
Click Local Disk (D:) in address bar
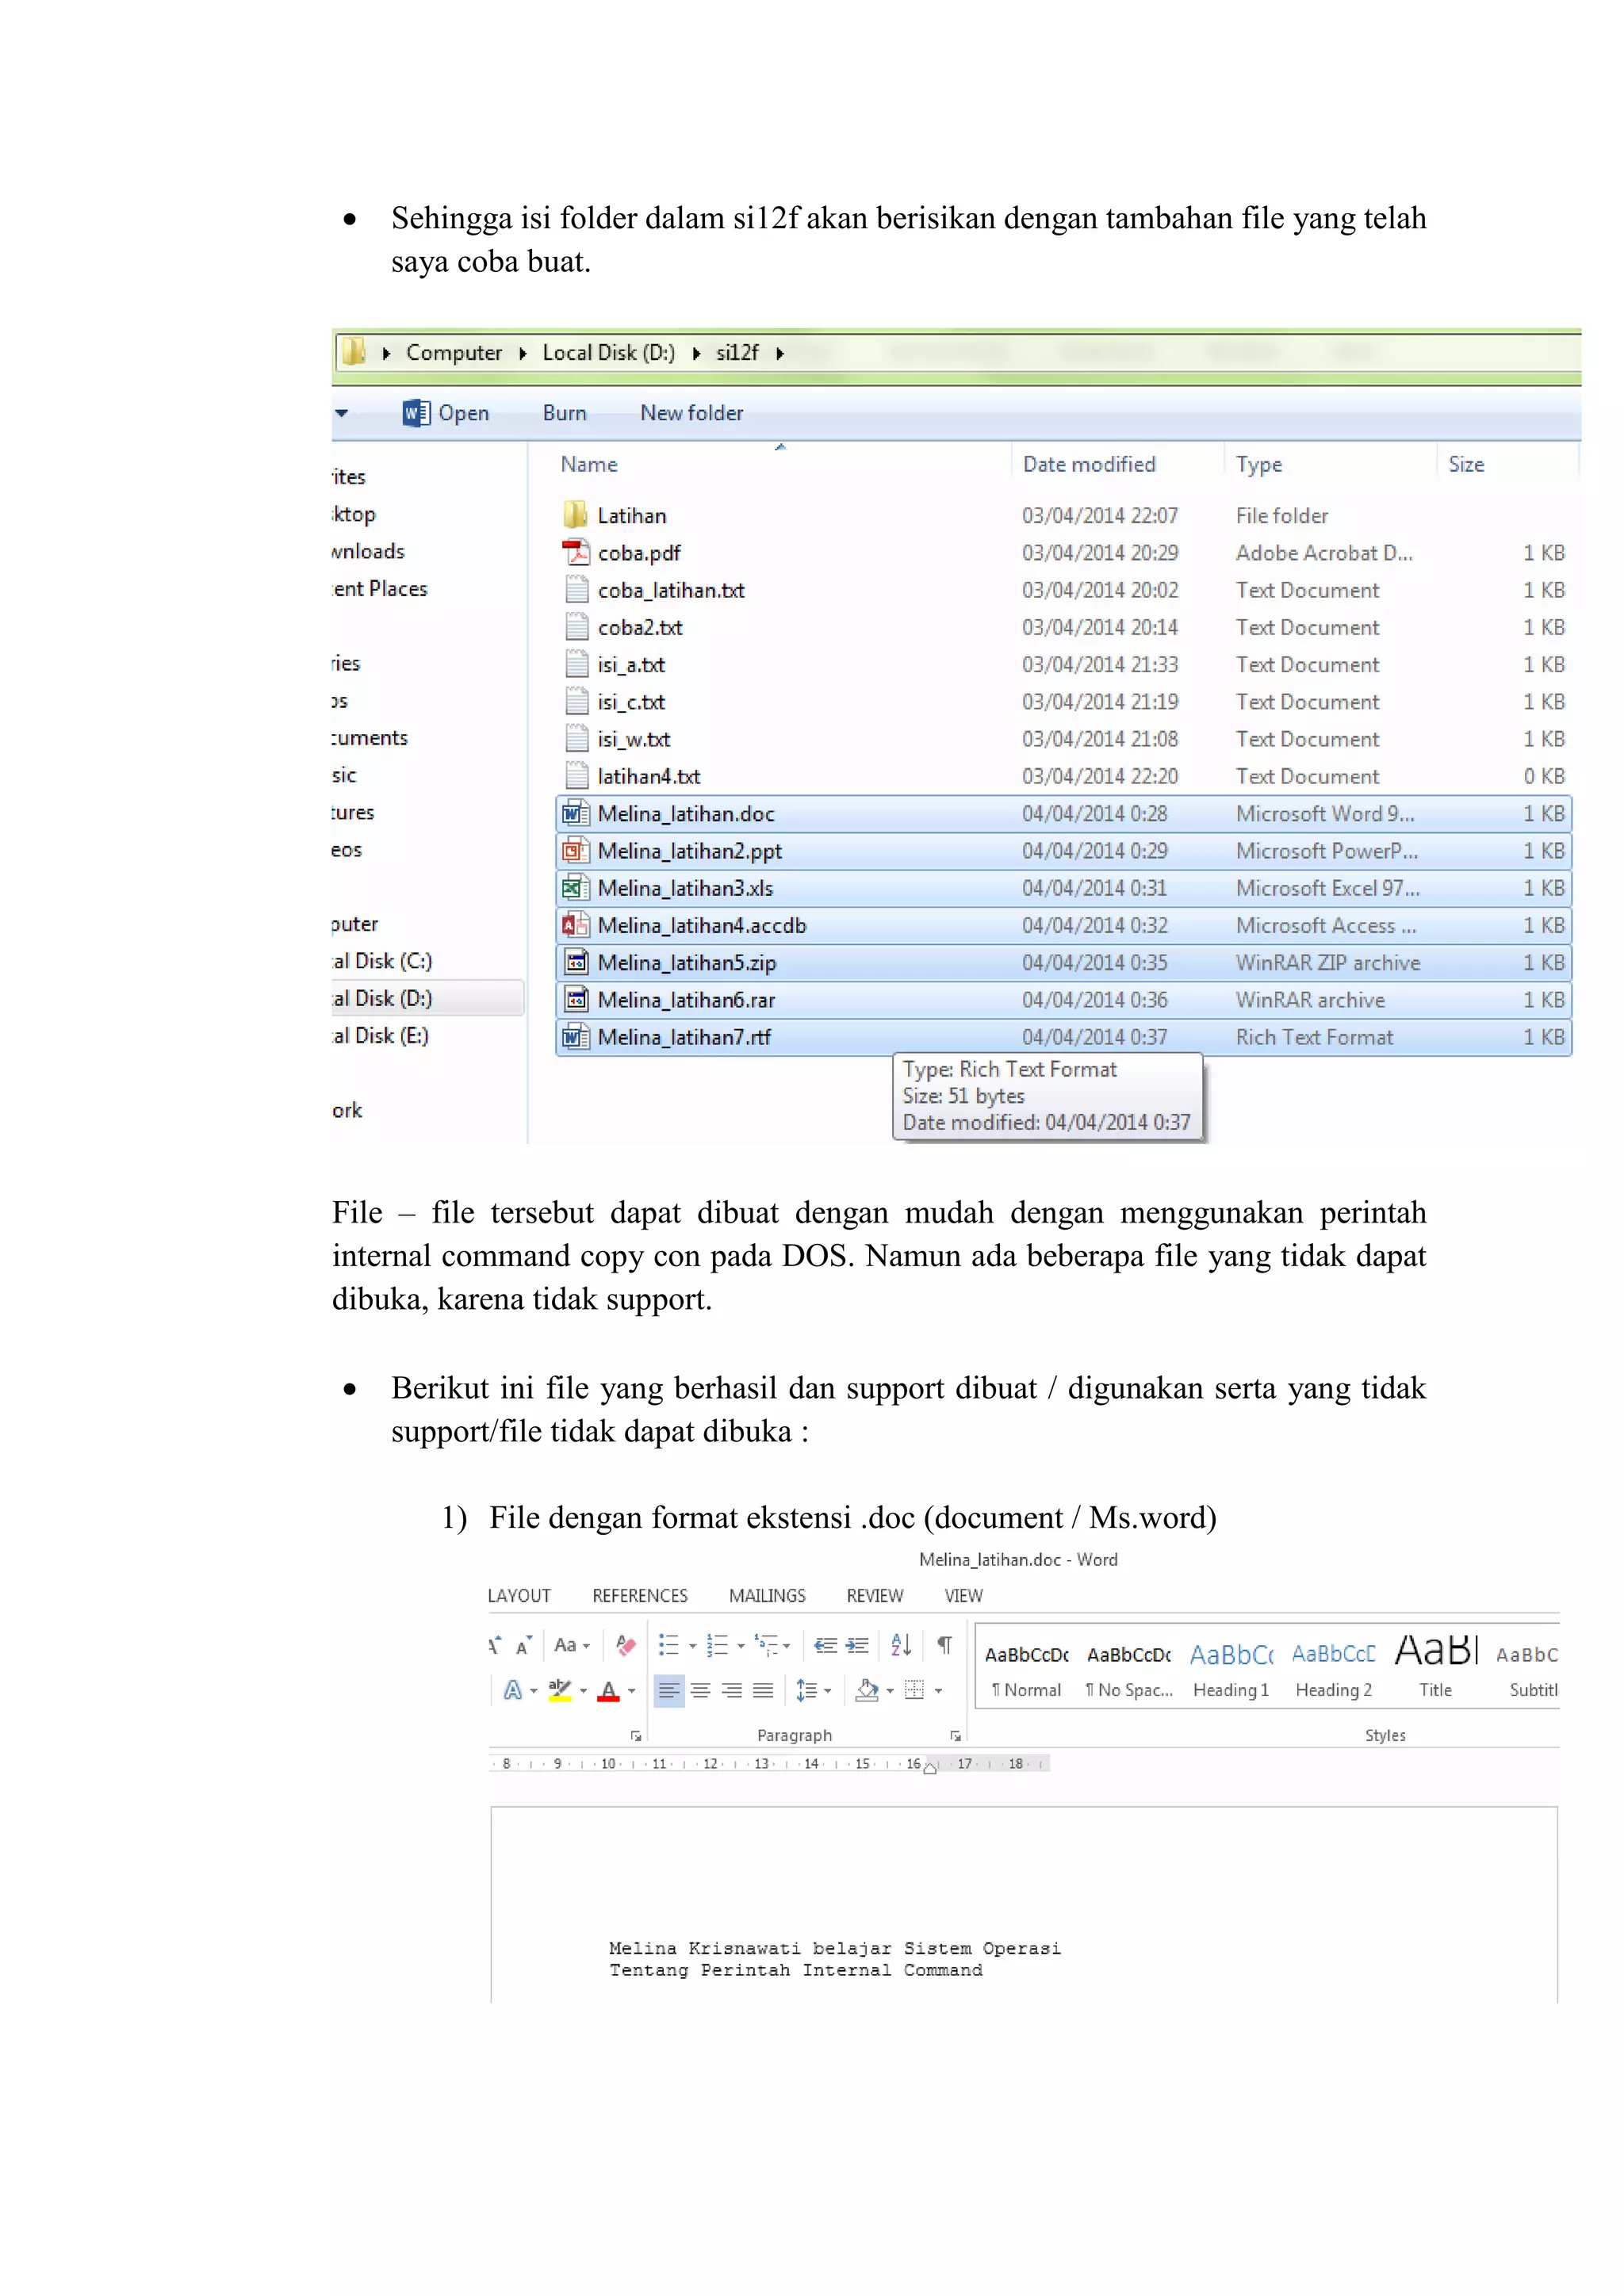(x=609, y=353)
